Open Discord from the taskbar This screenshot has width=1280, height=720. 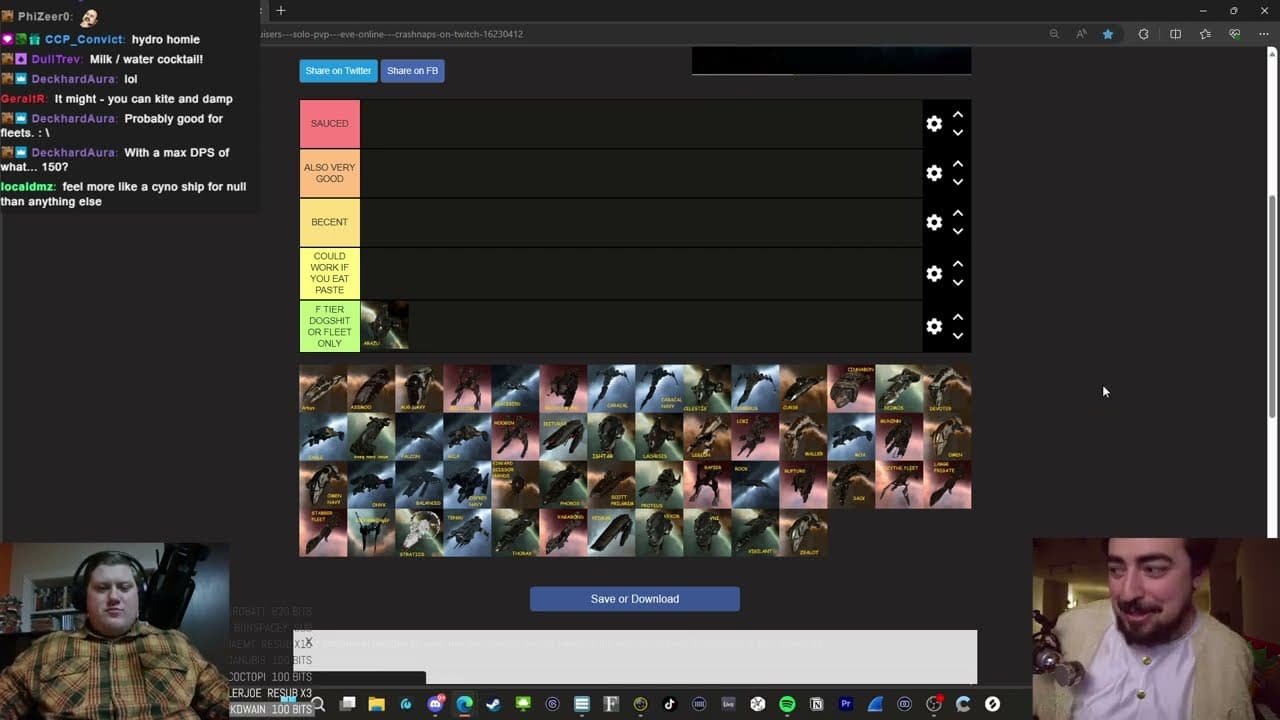[x=435, y=704]
